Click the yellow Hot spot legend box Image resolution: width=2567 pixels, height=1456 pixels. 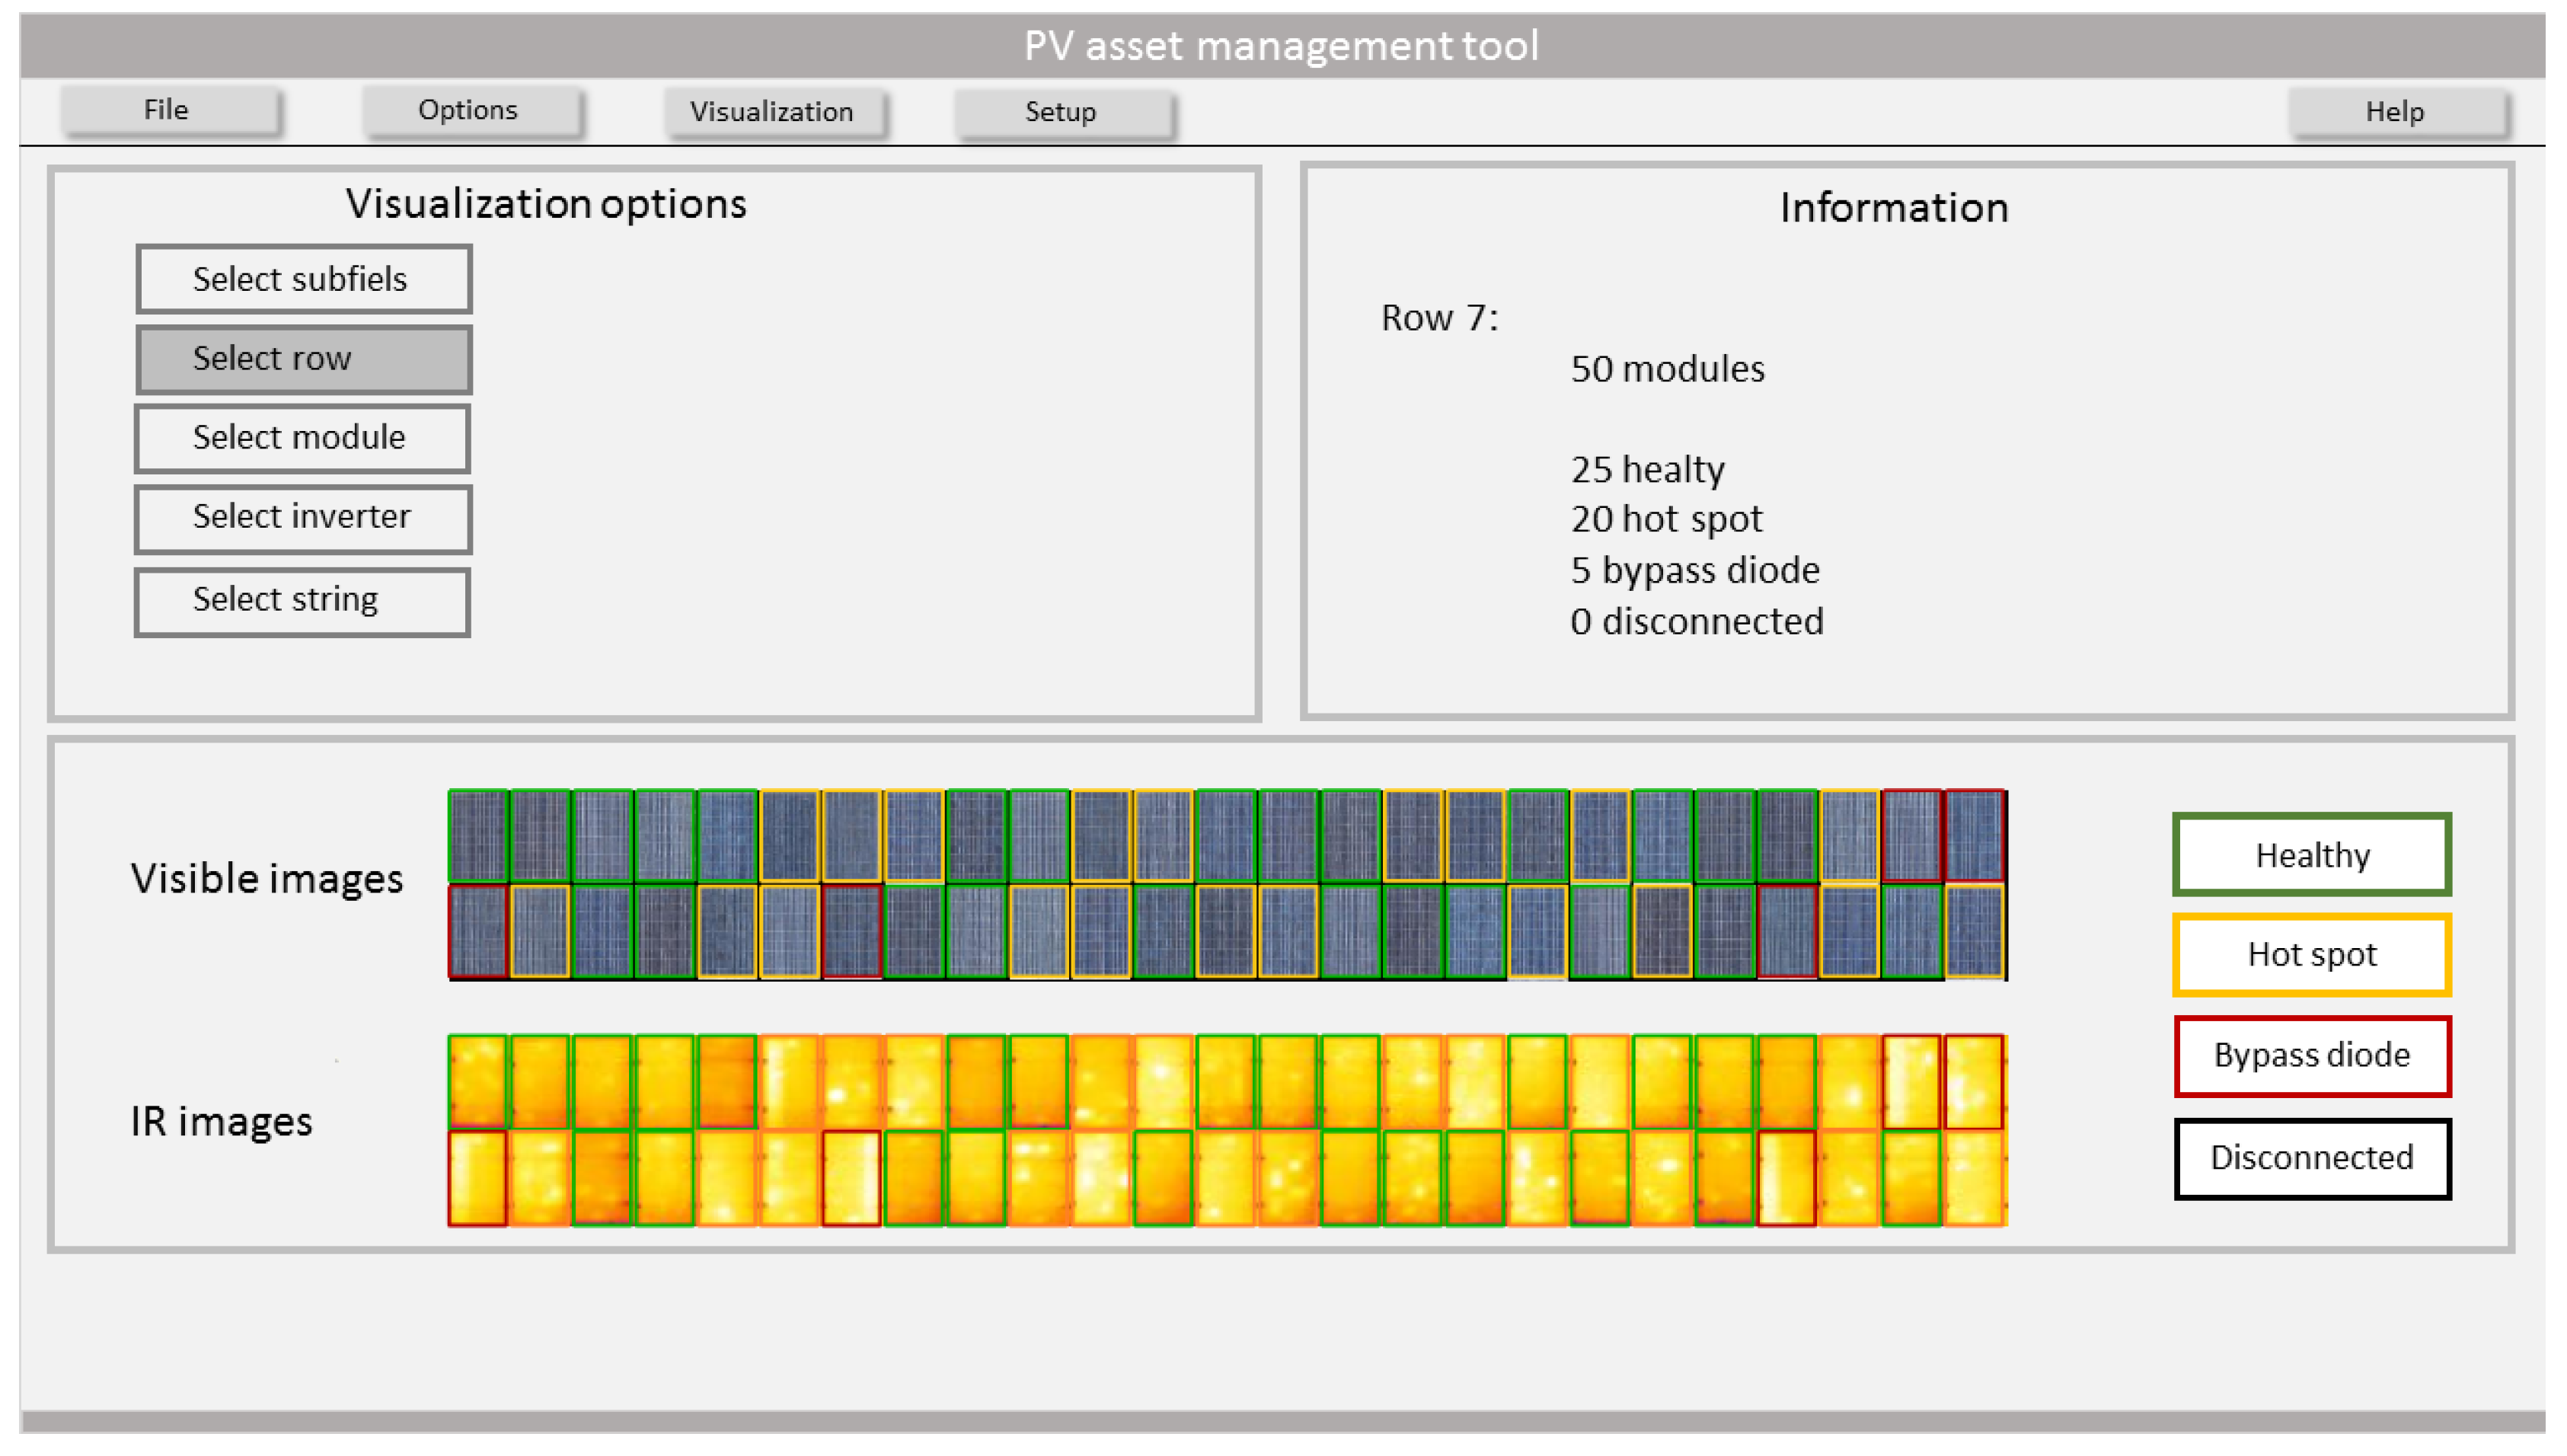(x=2311, y=955)
